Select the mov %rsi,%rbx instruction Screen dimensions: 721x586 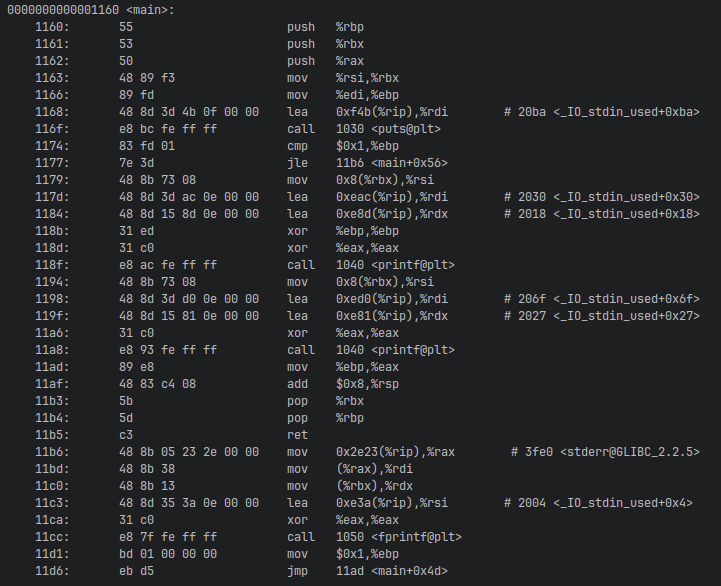click(343, 78)
